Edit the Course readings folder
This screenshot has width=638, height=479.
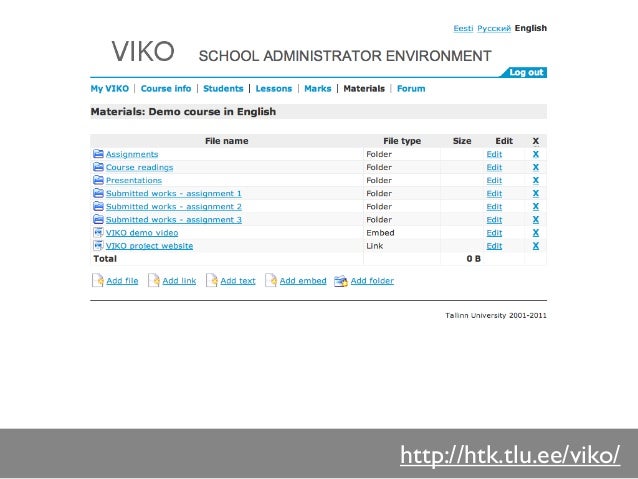[494, 167]
